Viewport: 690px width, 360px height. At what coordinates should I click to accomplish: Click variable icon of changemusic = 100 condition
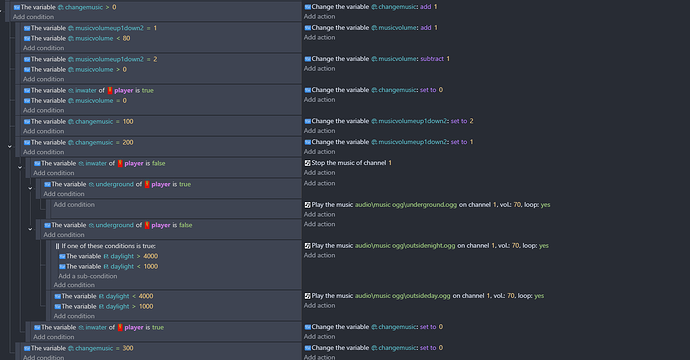[27, 122]
